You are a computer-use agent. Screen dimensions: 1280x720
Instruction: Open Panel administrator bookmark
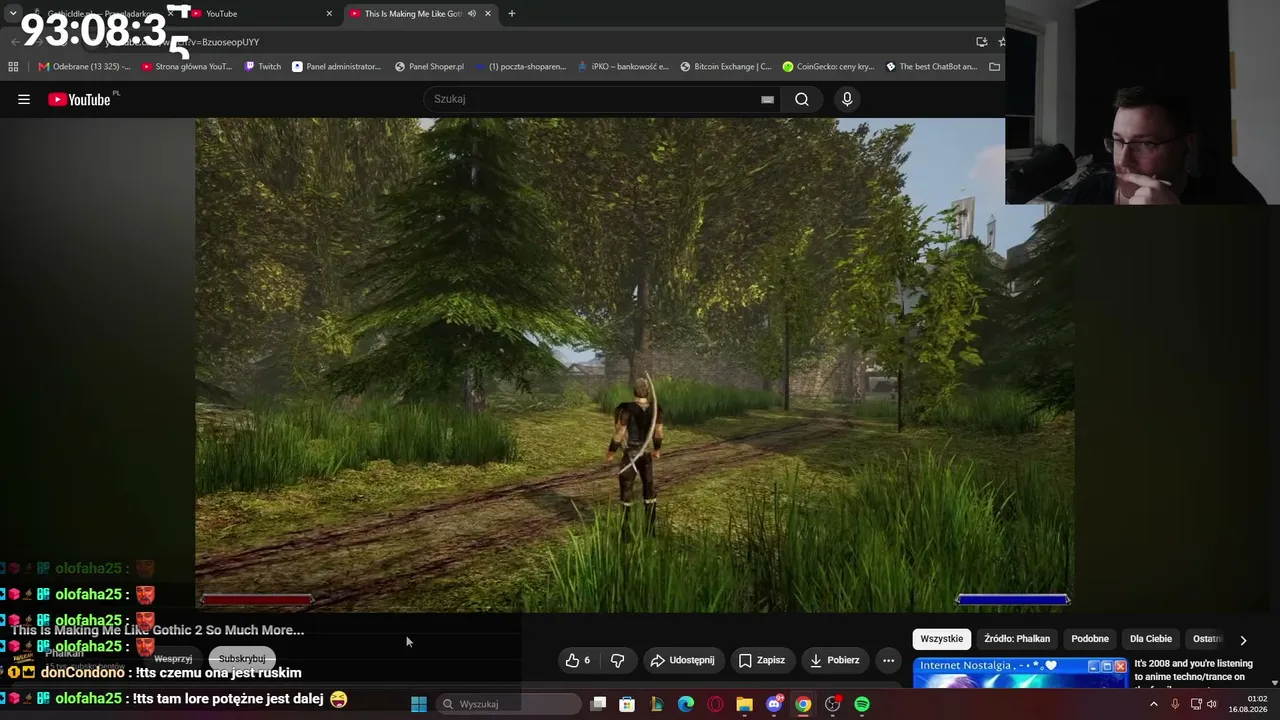point(336,67)
